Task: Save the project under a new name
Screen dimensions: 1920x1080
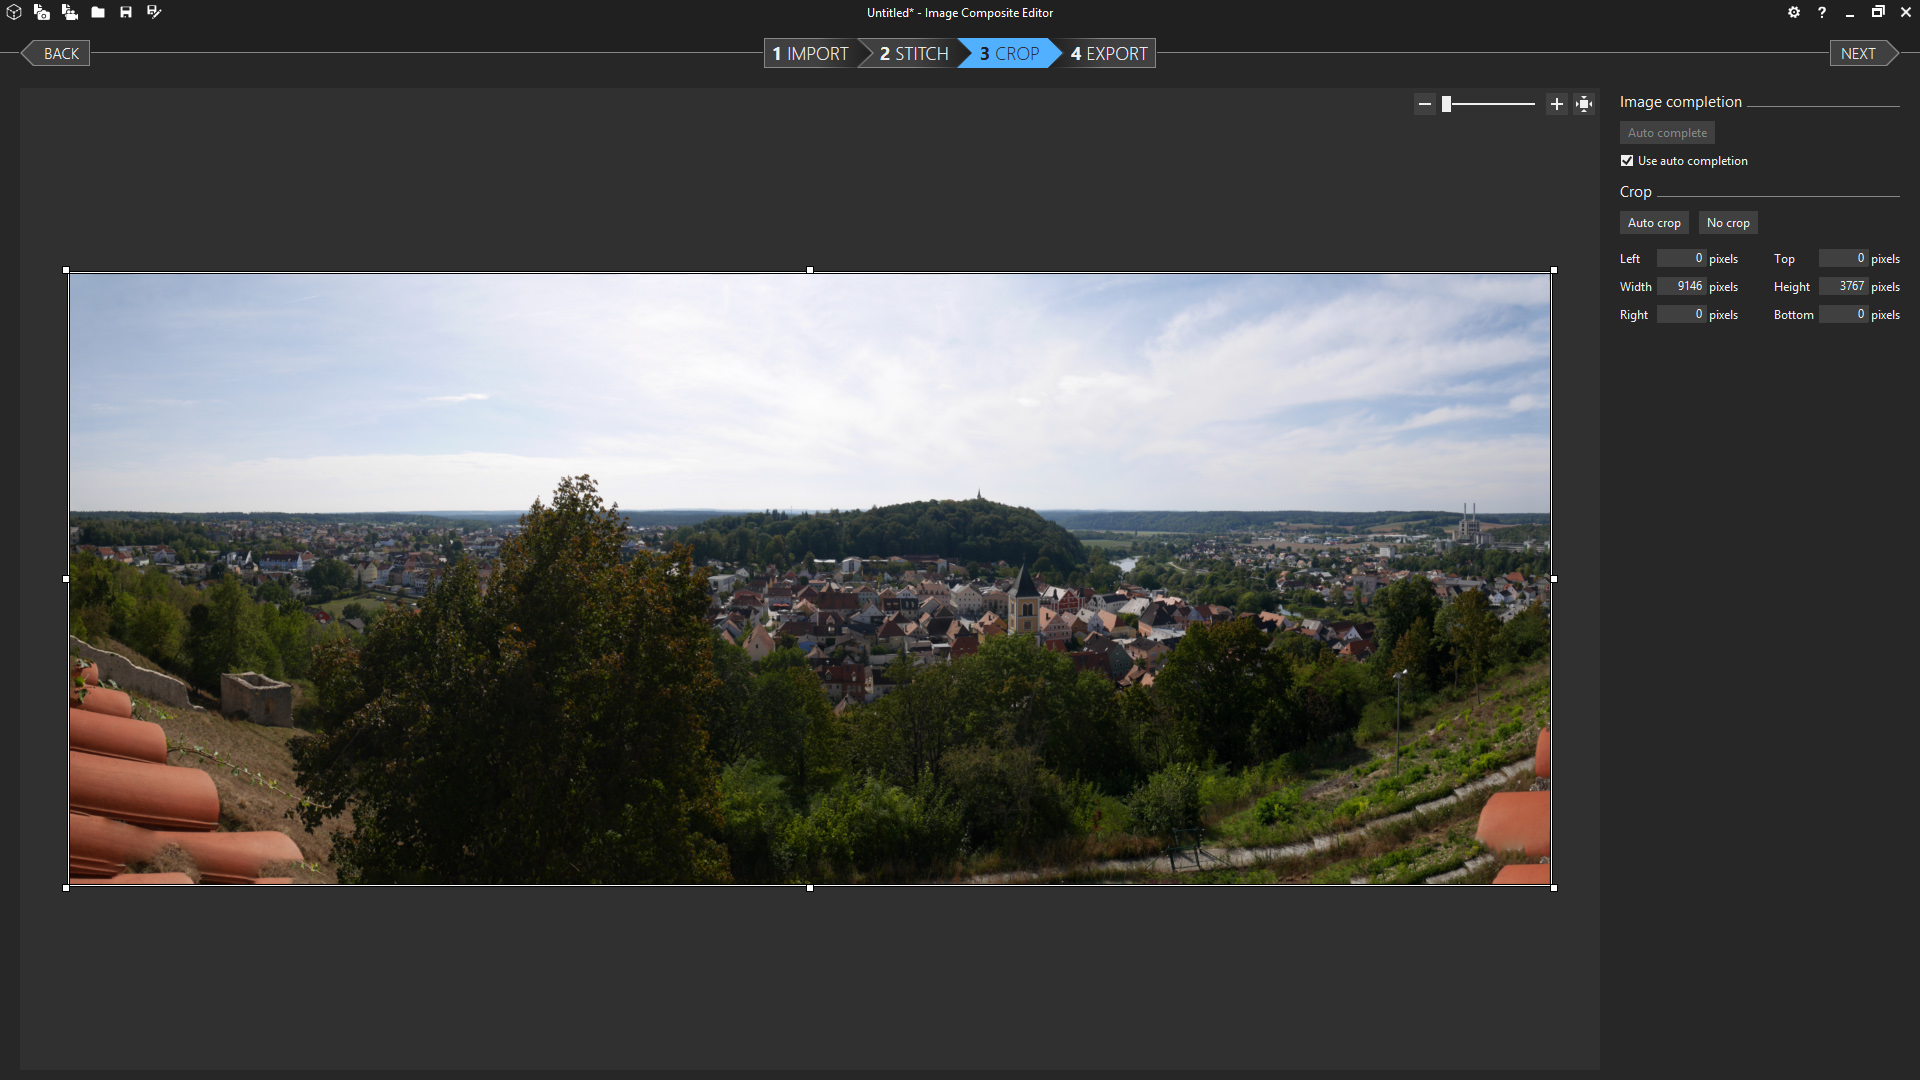Action: [154, 12]
